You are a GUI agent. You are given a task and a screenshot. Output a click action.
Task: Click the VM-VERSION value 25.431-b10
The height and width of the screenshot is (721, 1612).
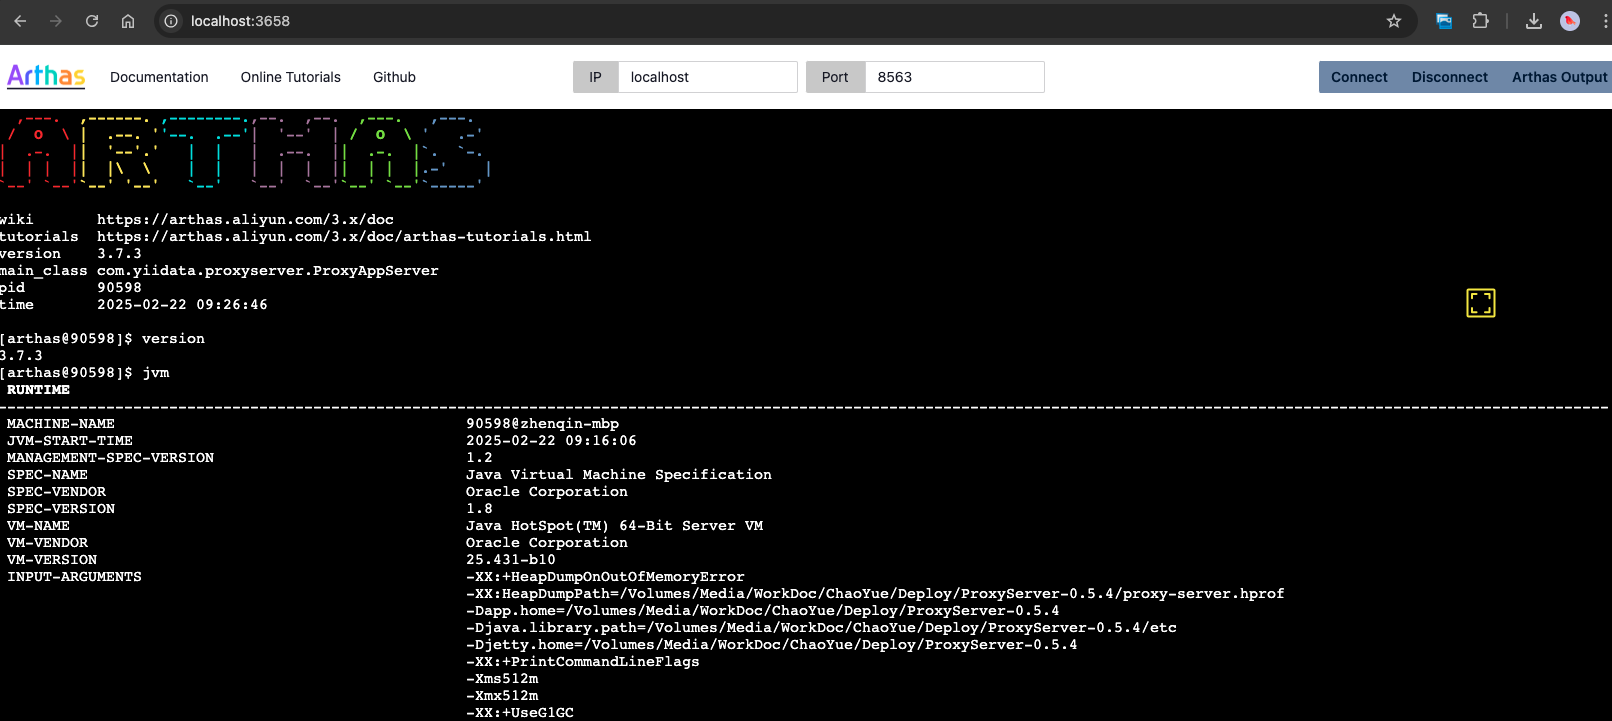(x=510, y=559)
